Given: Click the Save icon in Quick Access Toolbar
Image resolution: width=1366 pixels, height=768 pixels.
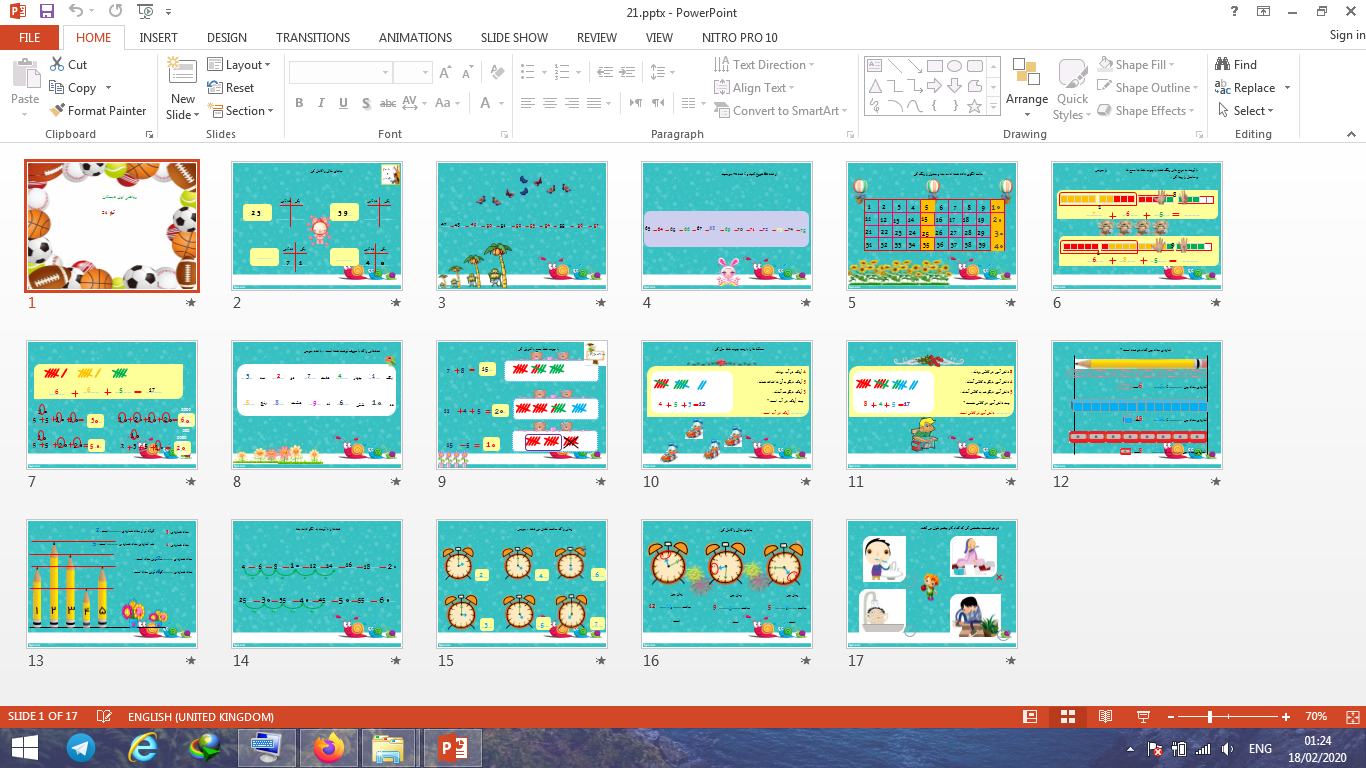Looking at the screenshot, I should pos(47,11).
